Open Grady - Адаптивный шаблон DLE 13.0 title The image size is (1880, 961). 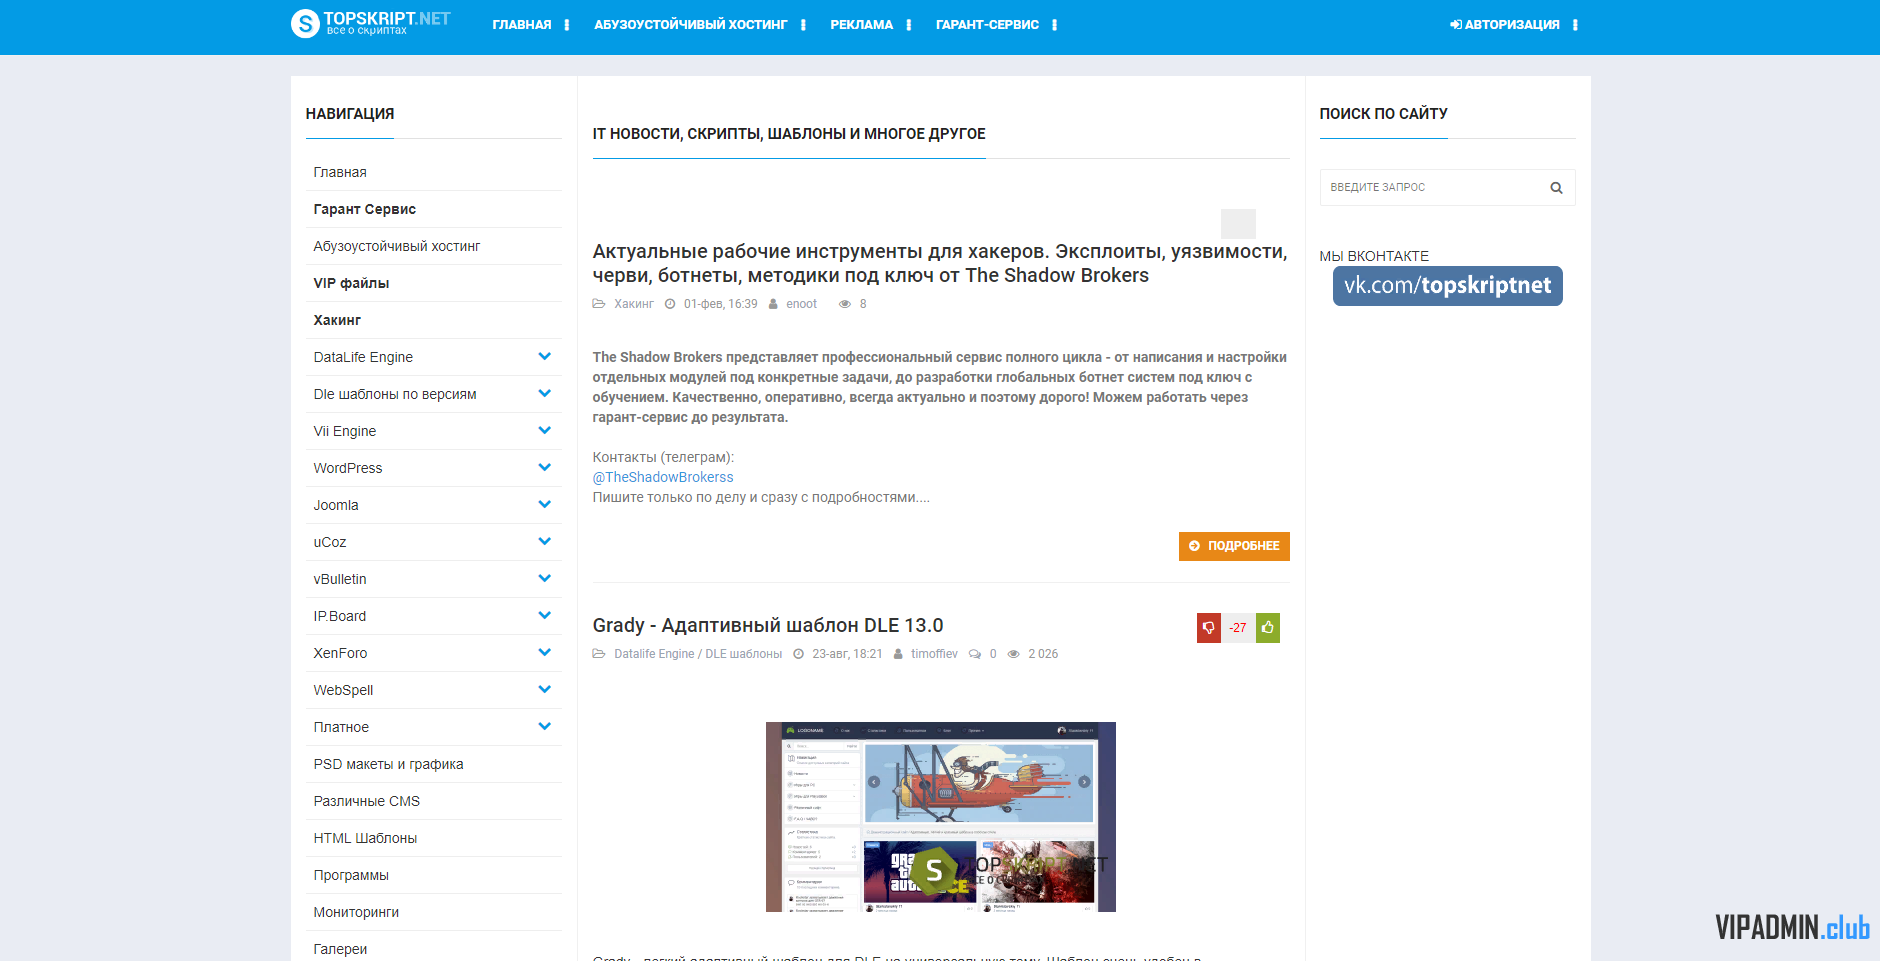pos(768,625)
